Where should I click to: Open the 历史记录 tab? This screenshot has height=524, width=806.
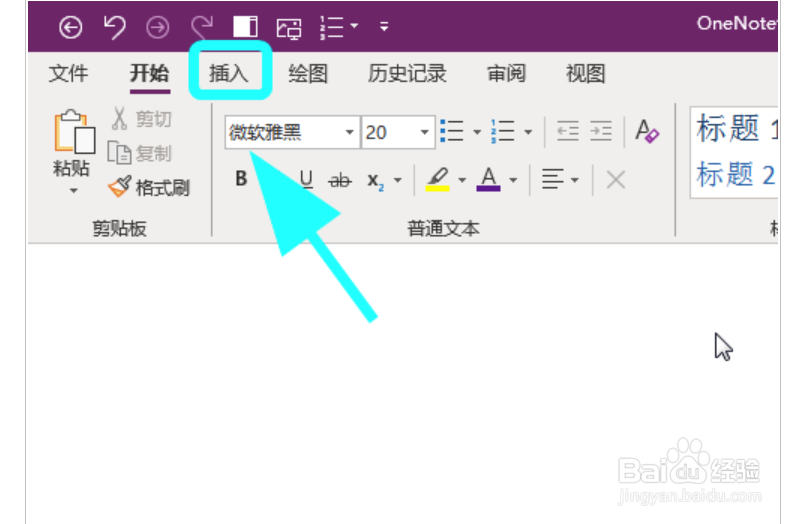tap(407, 74)
